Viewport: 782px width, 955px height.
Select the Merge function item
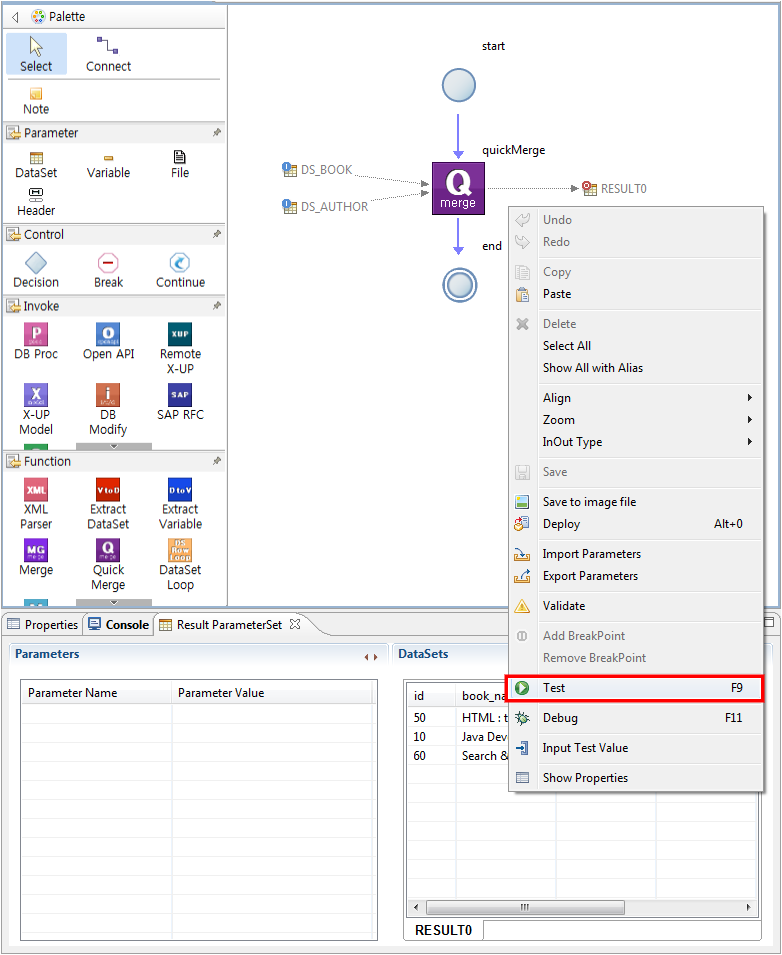[x=36, y=558]
